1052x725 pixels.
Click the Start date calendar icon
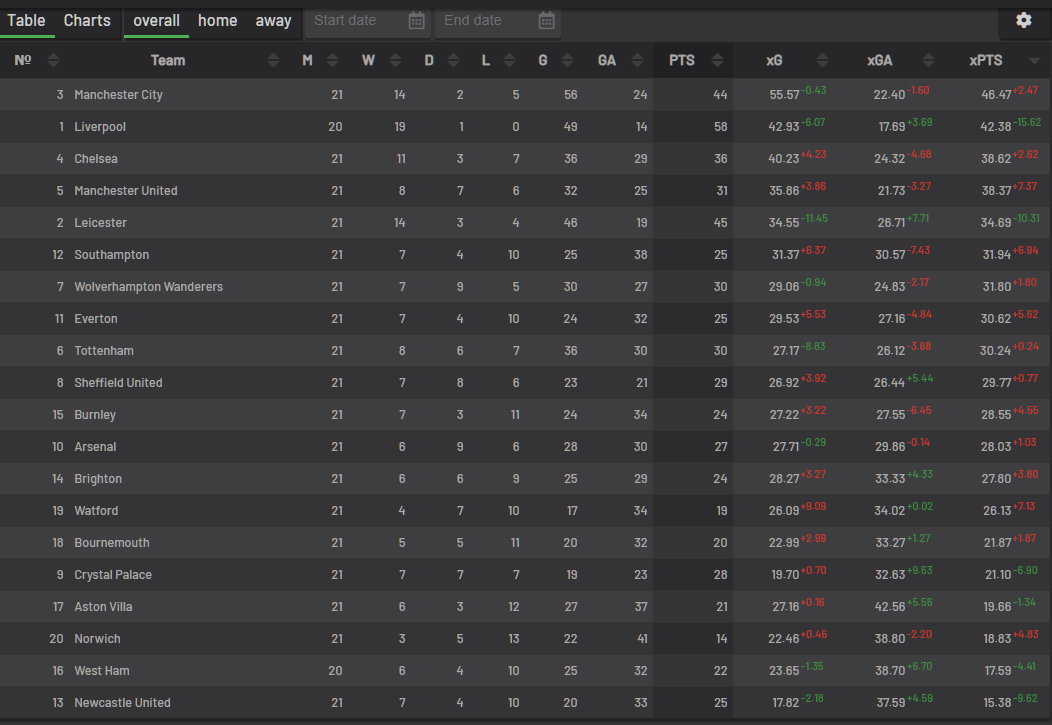point(417,21)
